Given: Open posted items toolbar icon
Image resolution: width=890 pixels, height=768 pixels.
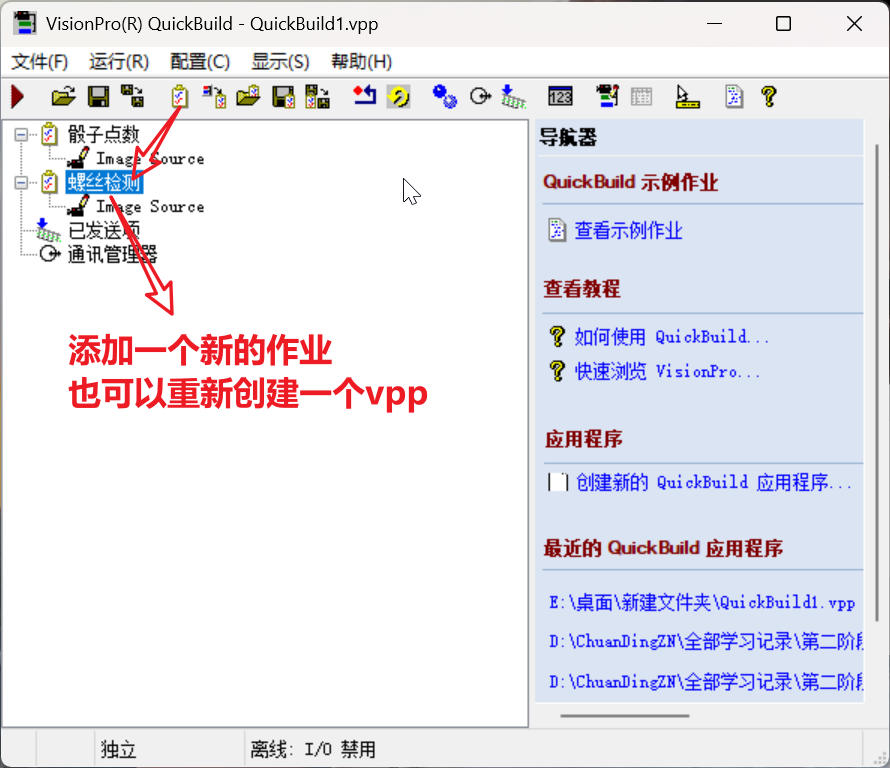Looking at the screenshot, I should pos(514,96).
